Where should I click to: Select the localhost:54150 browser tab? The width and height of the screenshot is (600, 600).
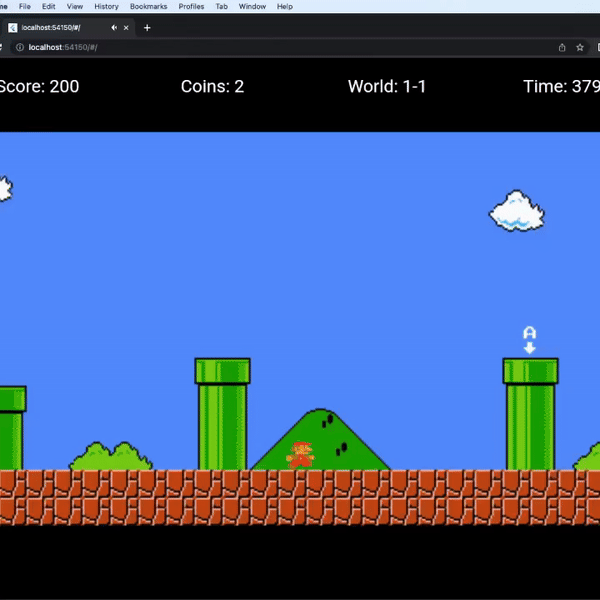(60, 28)
